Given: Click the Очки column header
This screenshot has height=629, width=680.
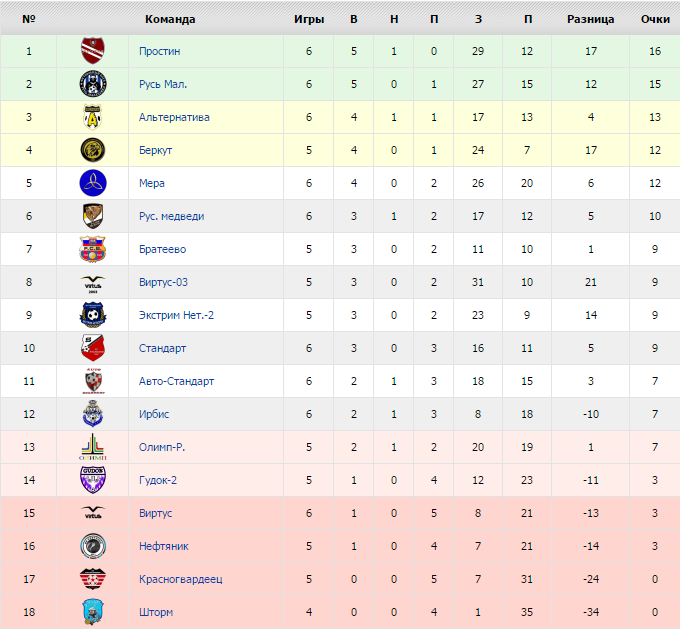Looking at the screenshot, I should [x=655, y=19].
